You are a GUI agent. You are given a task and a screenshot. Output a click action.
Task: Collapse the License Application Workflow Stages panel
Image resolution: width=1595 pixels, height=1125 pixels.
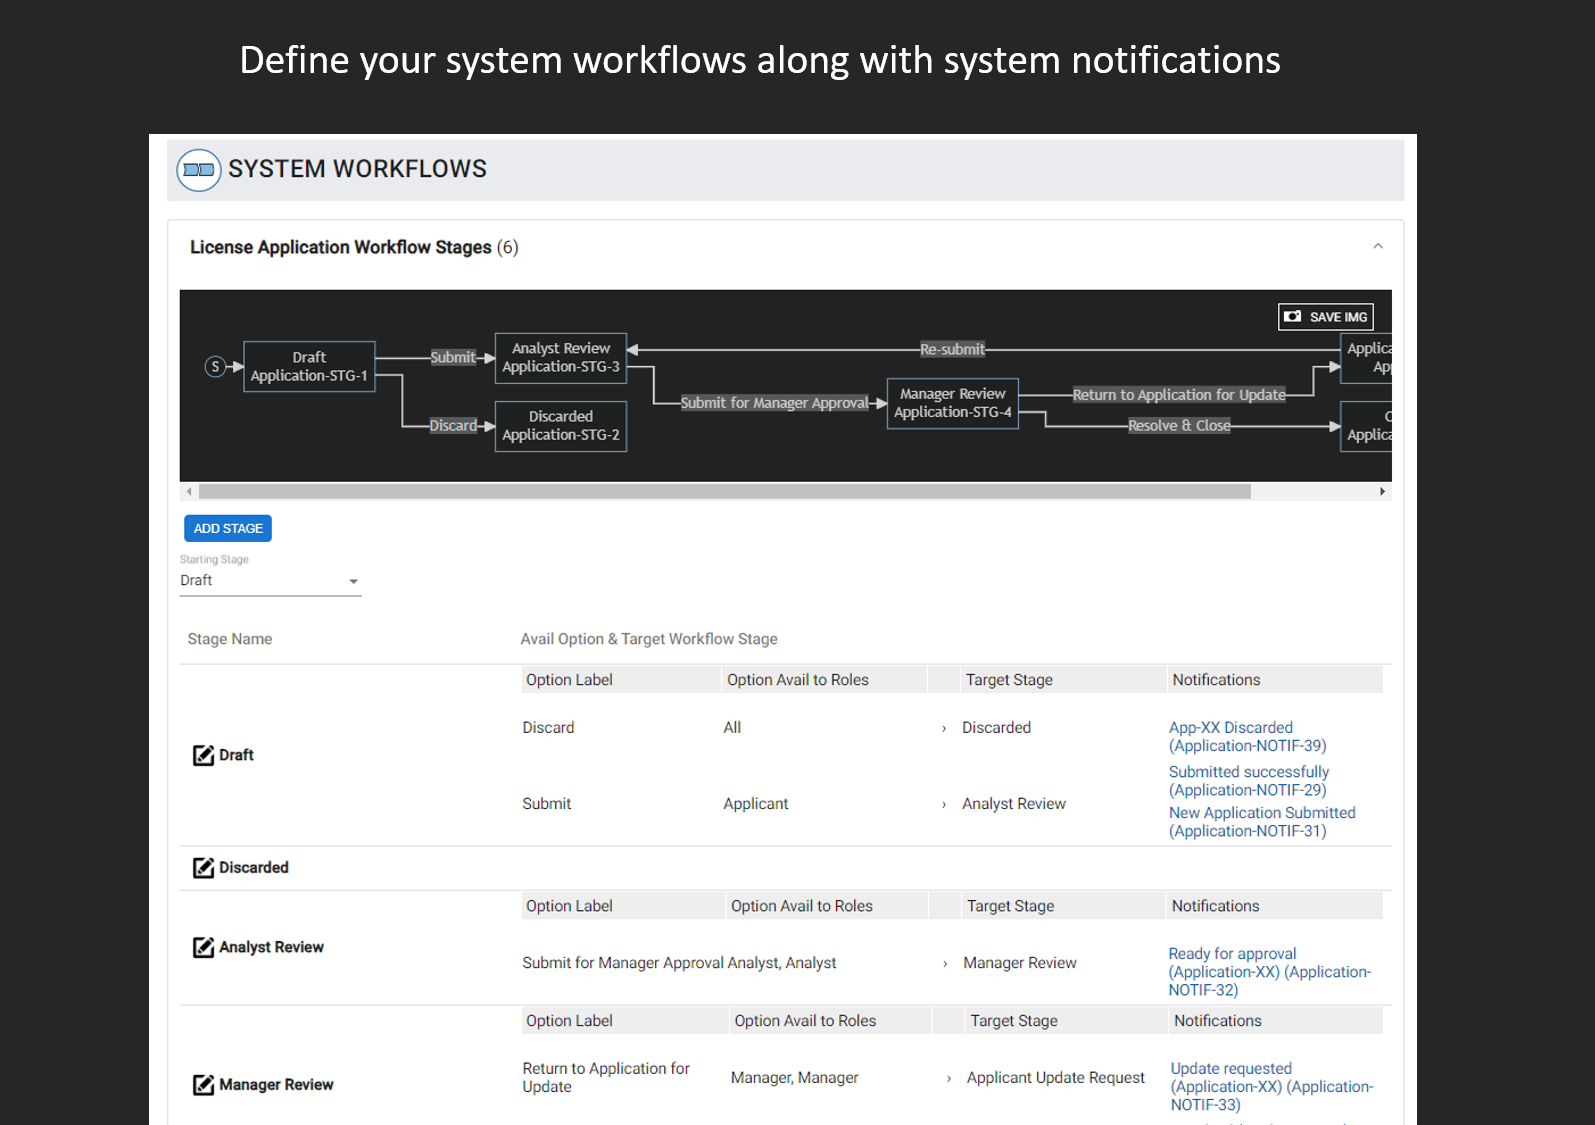pos(1377,247)
